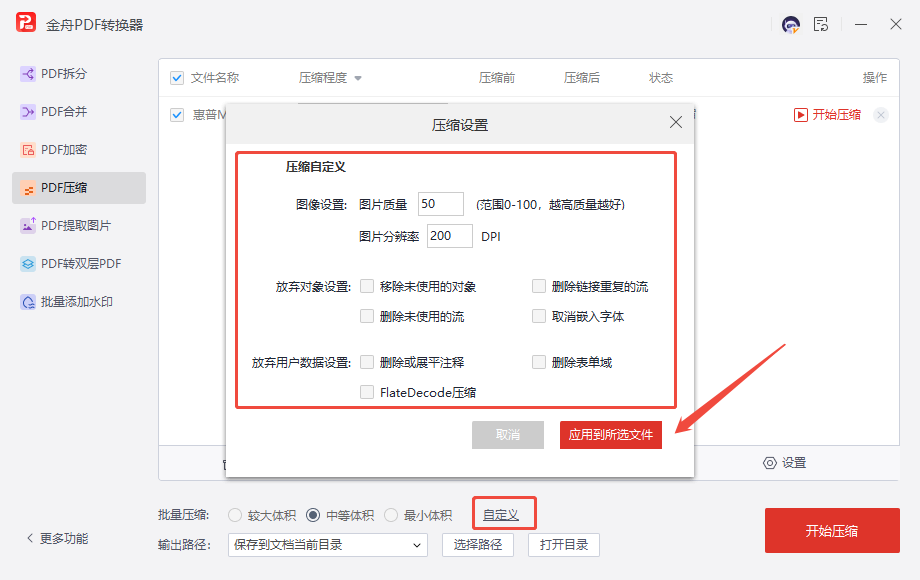Screen dimensions: 920x580
Task: Click the 文件名称 column header
Action: (x=215, y=78)
